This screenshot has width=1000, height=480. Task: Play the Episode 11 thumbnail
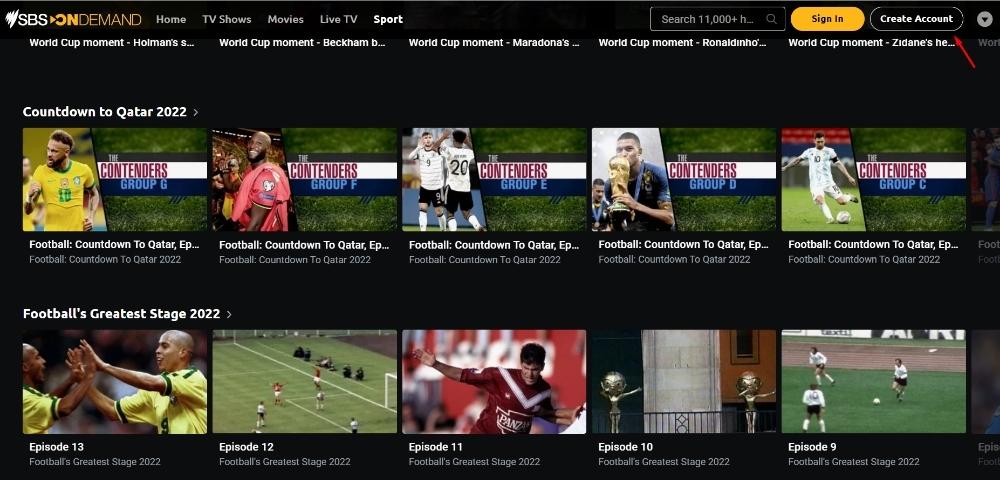494,382
